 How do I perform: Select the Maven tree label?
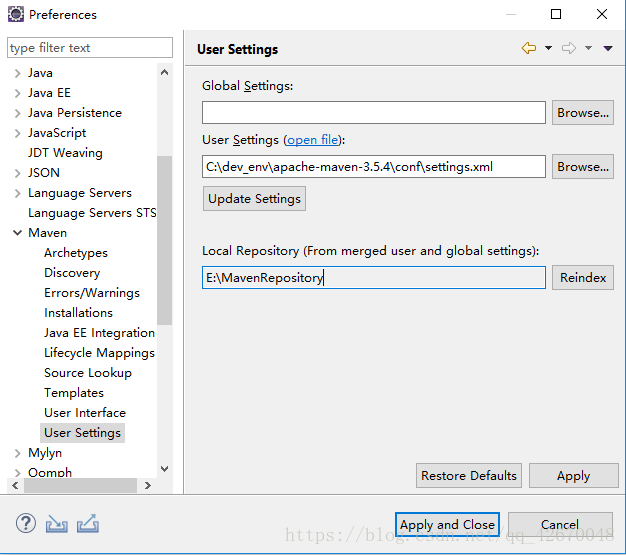[x=48, y=233]
